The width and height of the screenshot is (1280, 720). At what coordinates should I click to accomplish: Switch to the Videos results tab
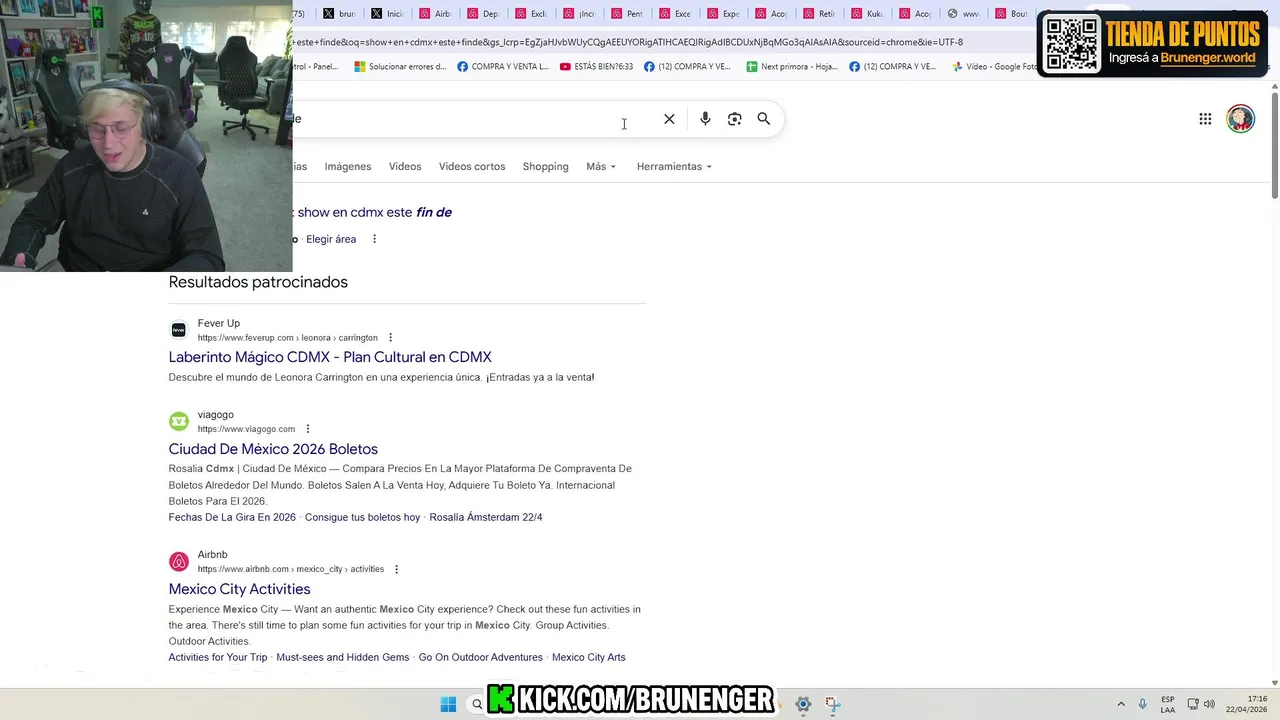click(x=405, y=167)
